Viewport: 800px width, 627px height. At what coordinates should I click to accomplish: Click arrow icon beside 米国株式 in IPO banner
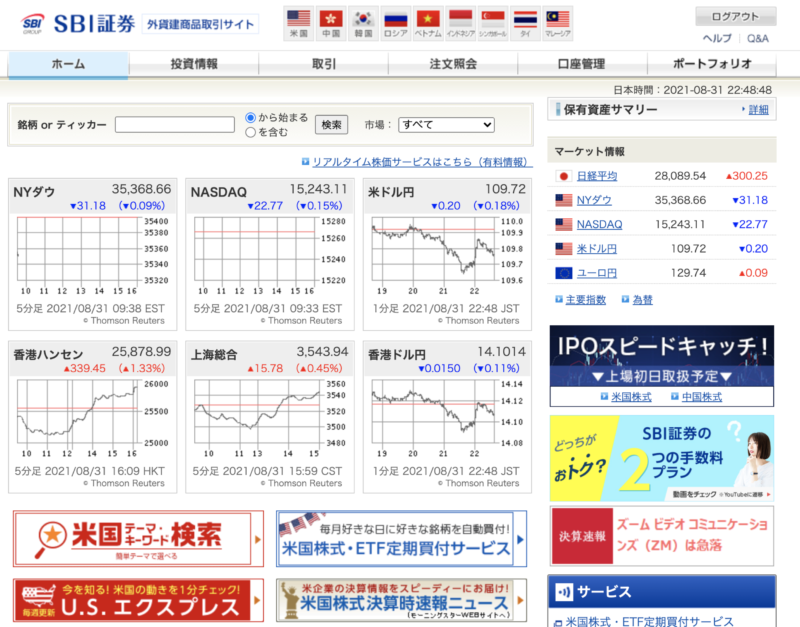(604, 396)
